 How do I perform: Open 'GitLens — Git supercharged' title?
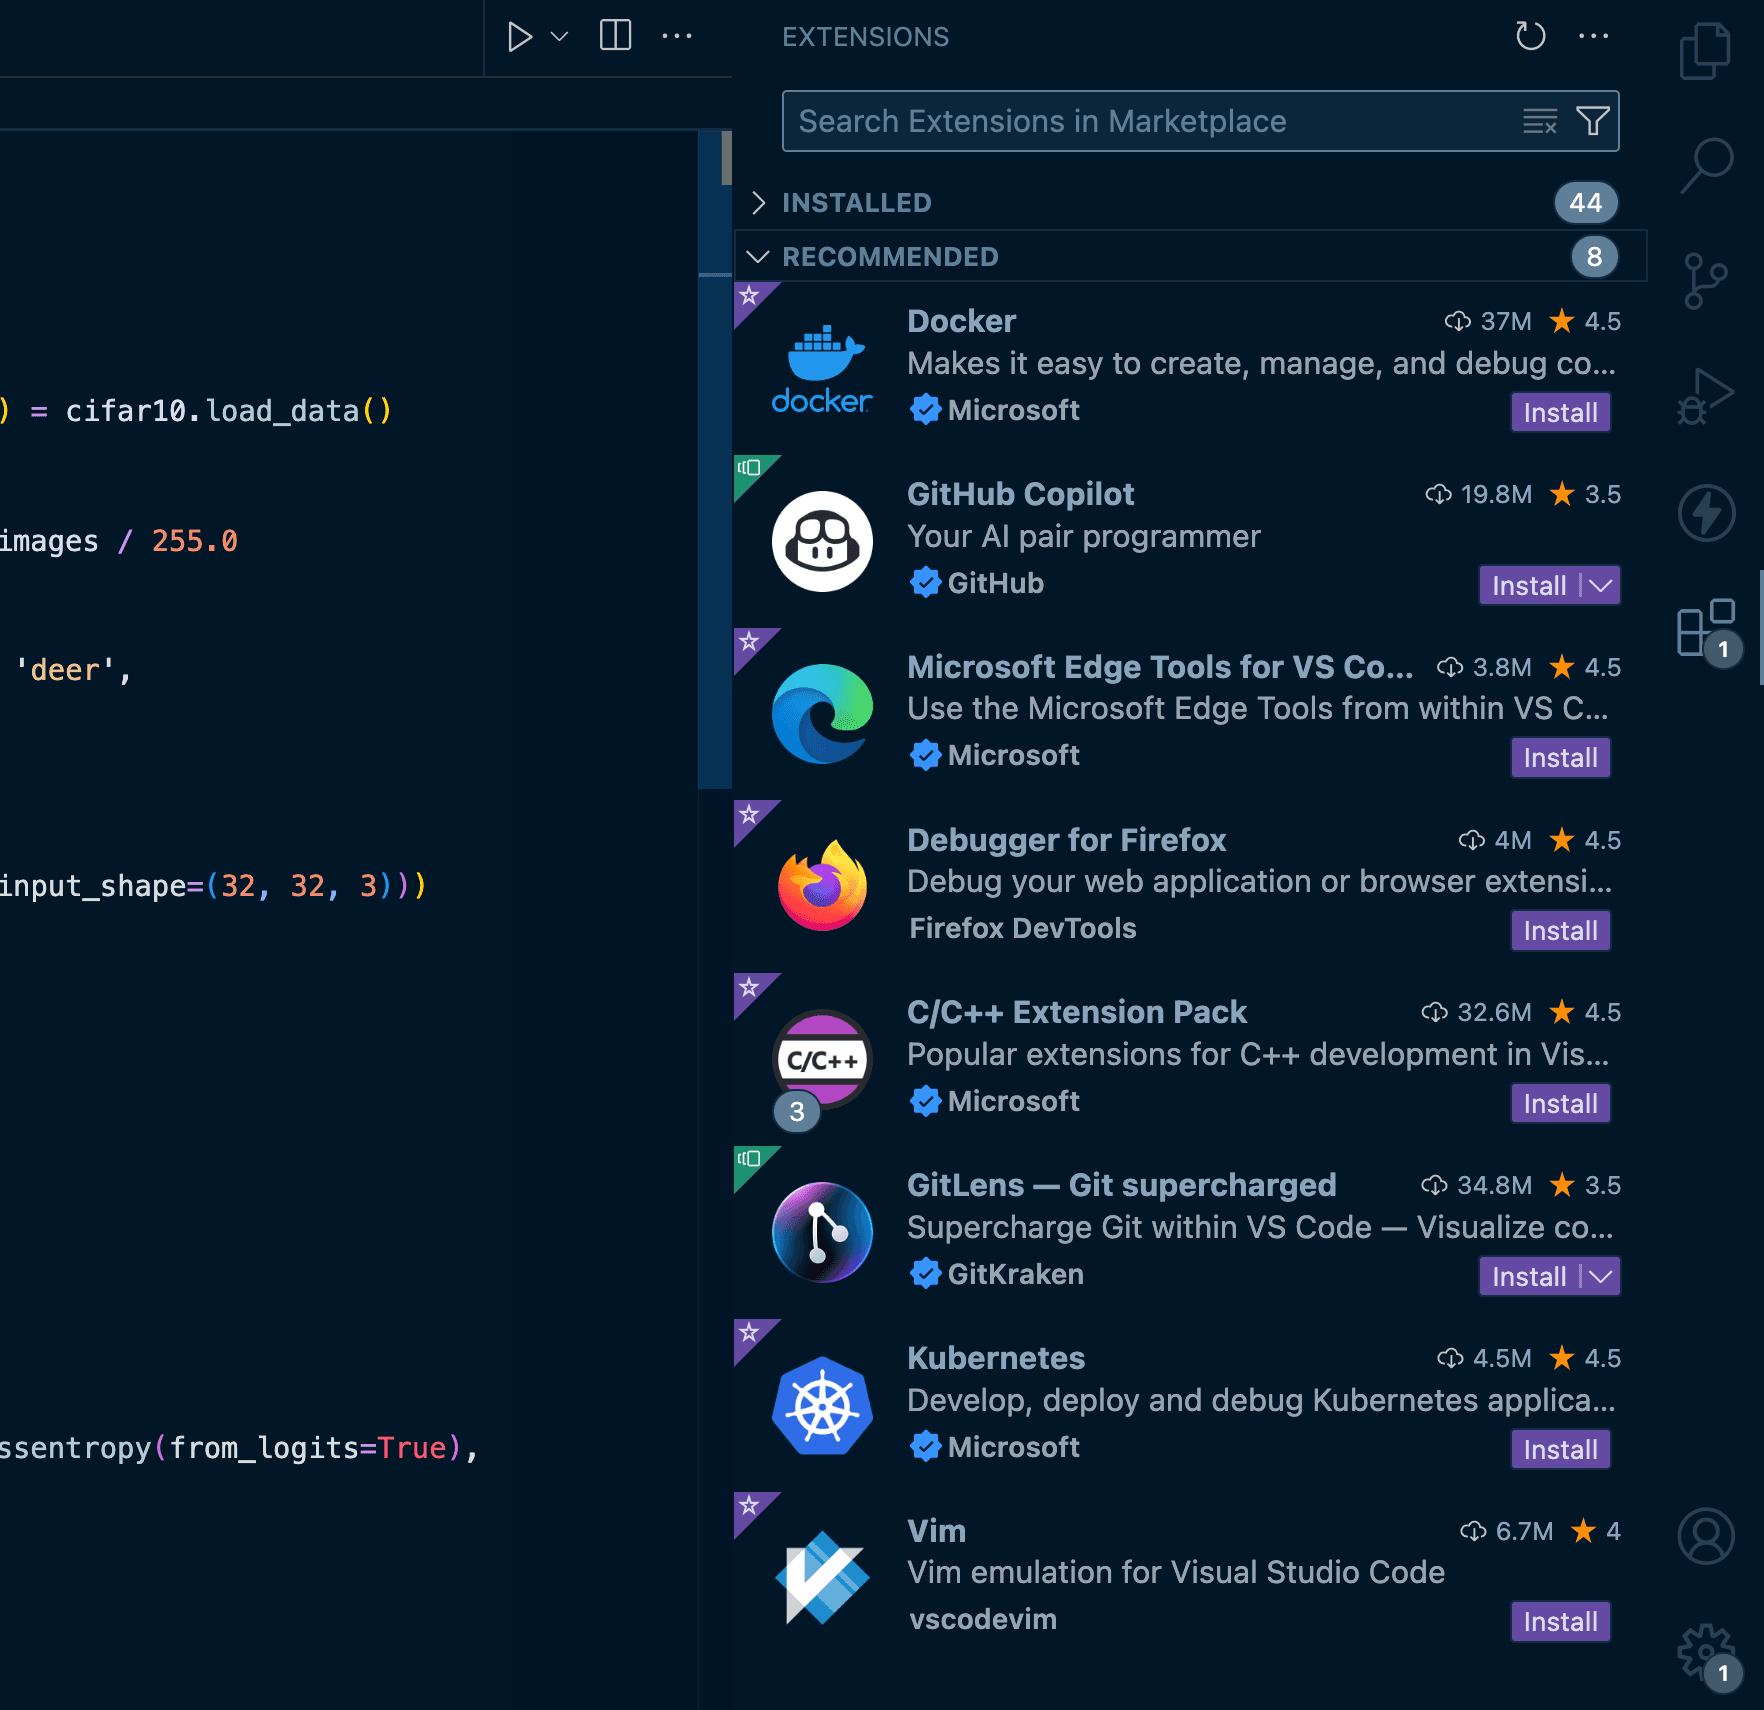coord(1121,1185)
